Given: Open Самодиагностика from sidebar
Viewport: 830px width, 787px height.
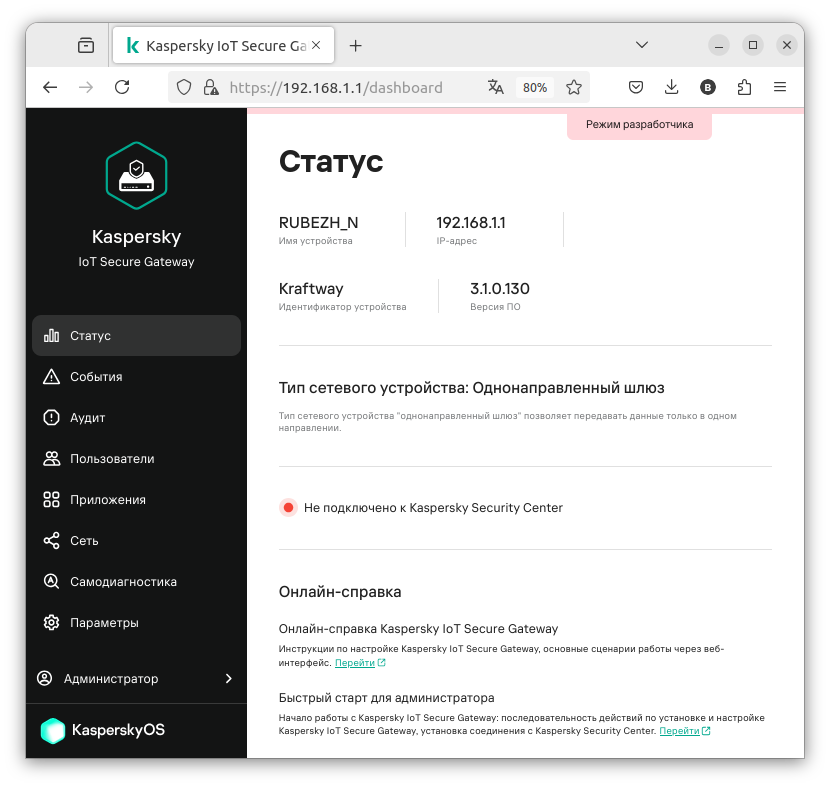Looking at the screenshot, I should 136,581.
